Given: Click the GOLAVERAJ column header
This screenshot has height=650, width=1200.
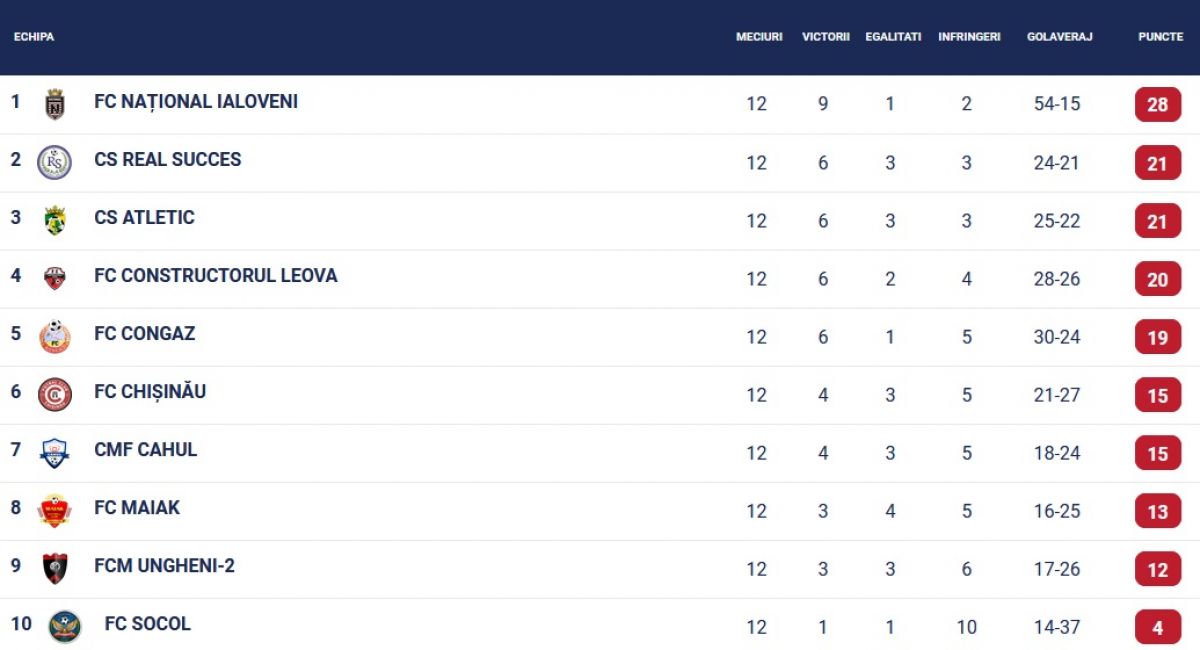Looking at the screenshot, I should coord(1059,37).
